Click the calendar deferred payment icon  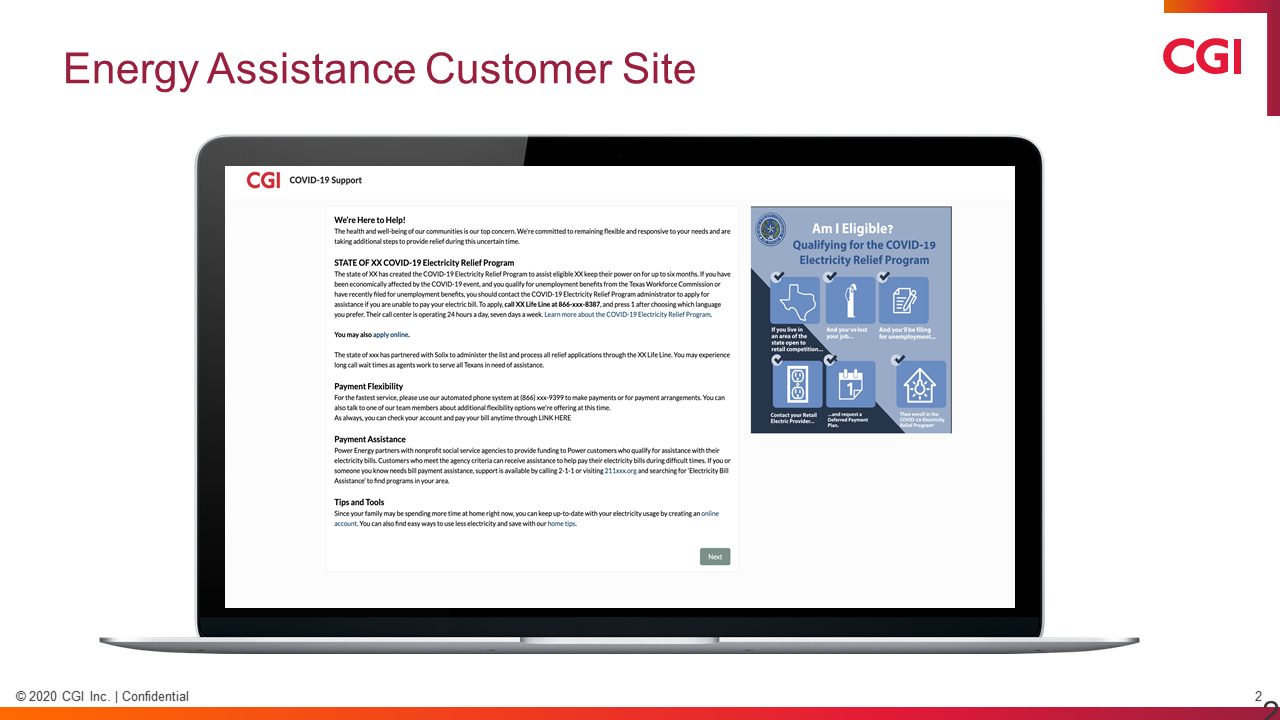coord(850,384)
